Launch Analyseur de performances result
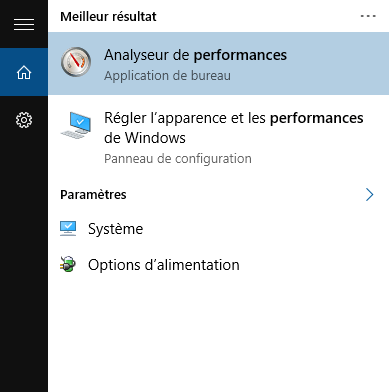 (x=218, y=63)
